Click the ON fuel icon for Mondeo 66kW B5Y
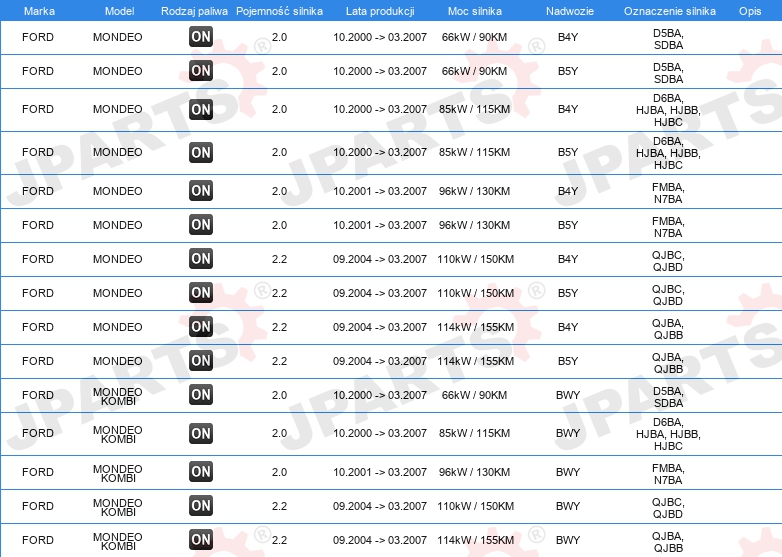This screenshot has height=557, width=782. tap(201, 71)
